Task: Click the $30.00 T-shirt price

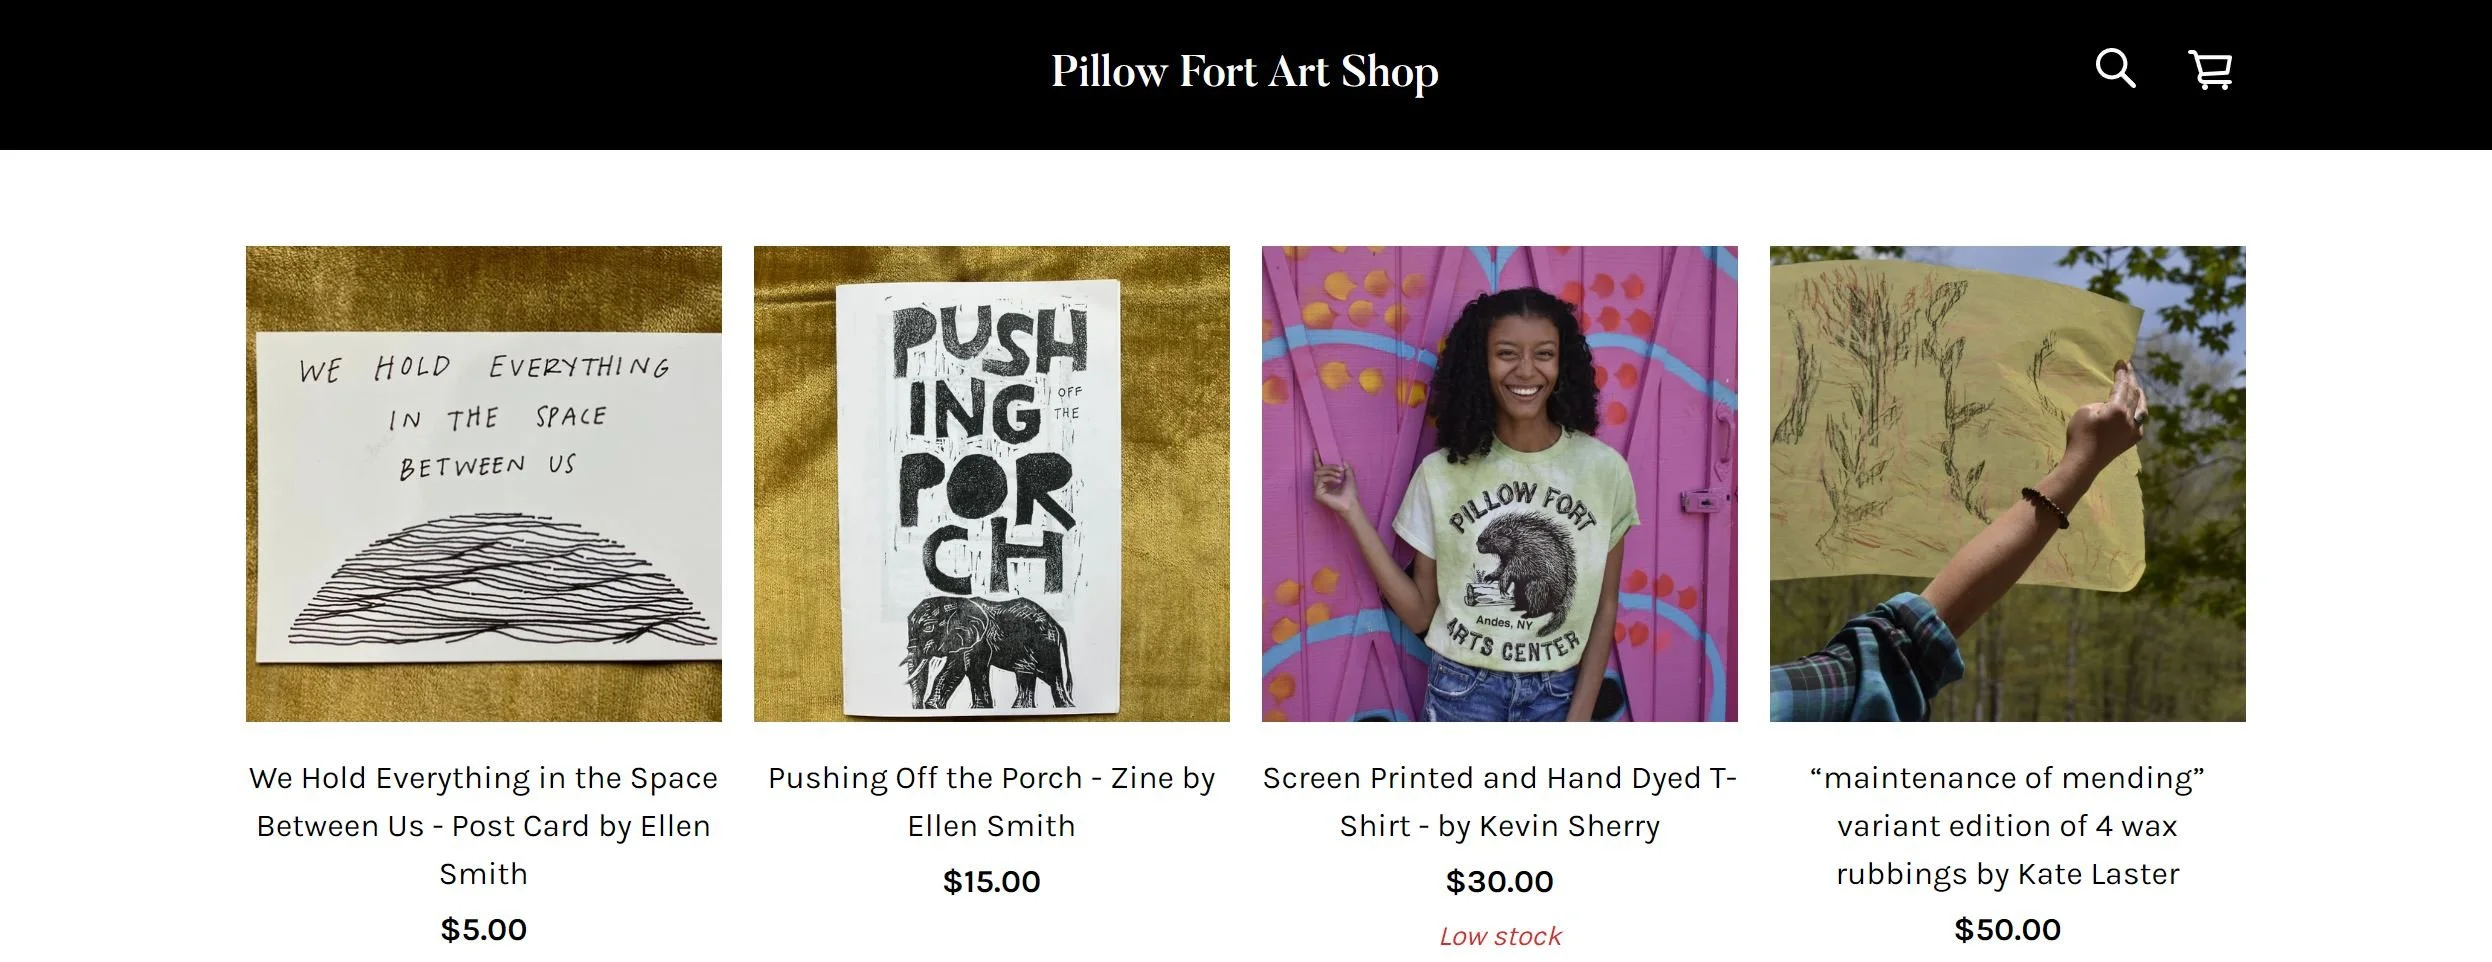Action: [x=1500, y=882]
